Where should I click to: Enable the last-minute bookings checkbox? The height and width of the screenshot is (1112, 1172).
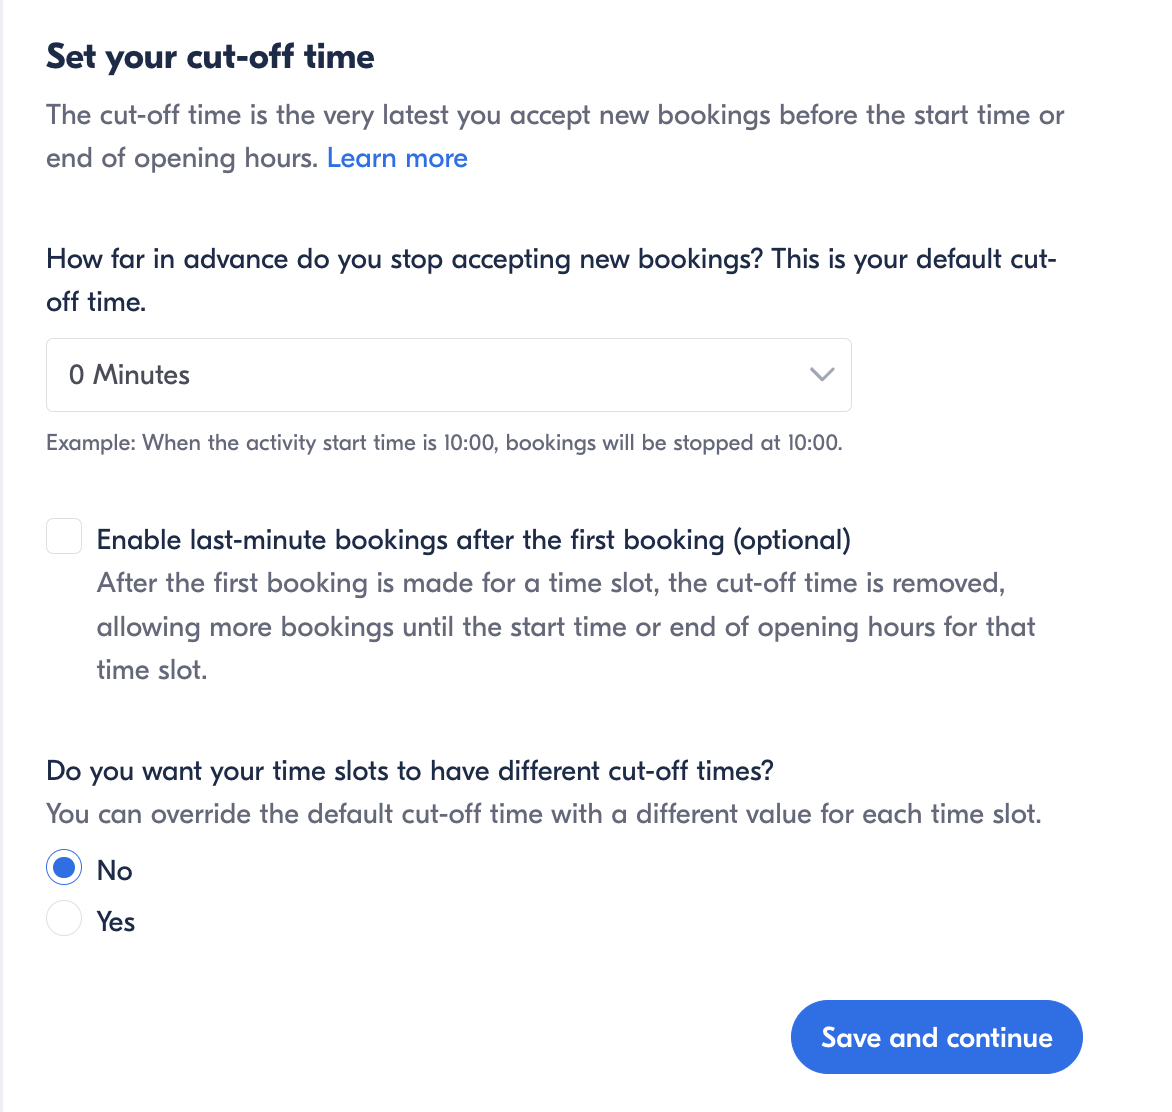pos(64,536)
